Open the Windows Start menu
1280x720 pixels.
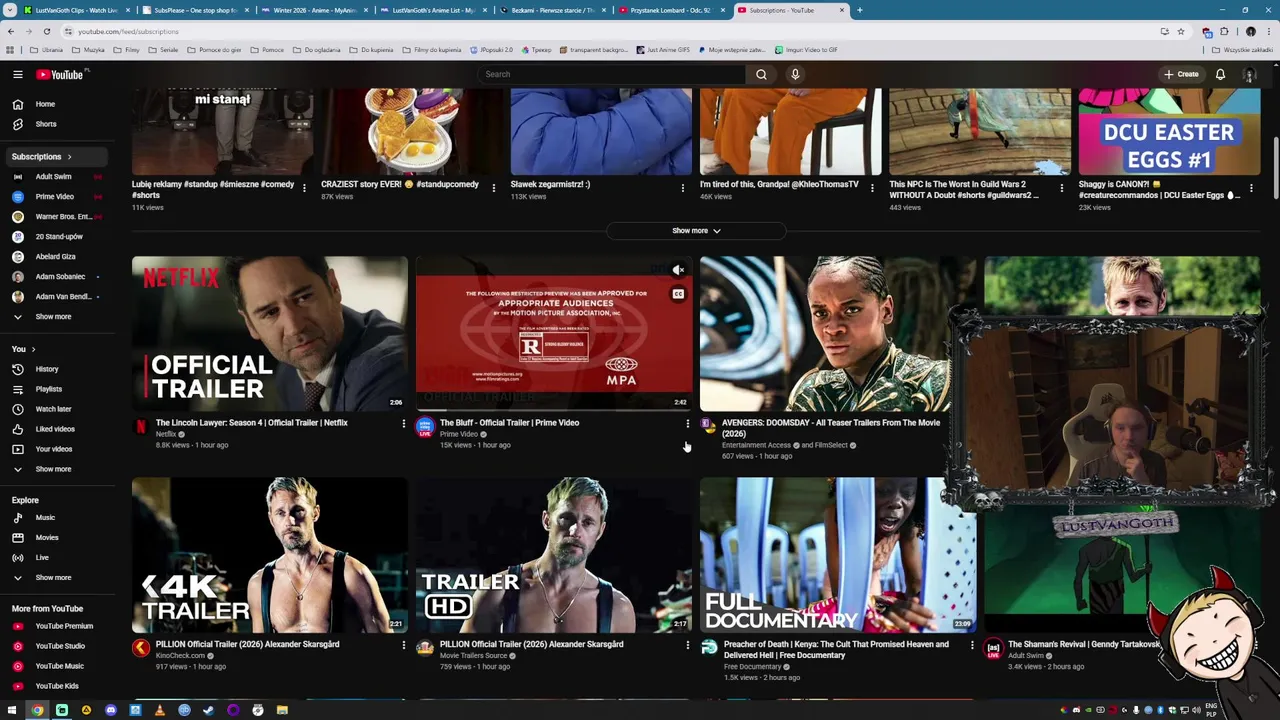click(x=13, y=710)
